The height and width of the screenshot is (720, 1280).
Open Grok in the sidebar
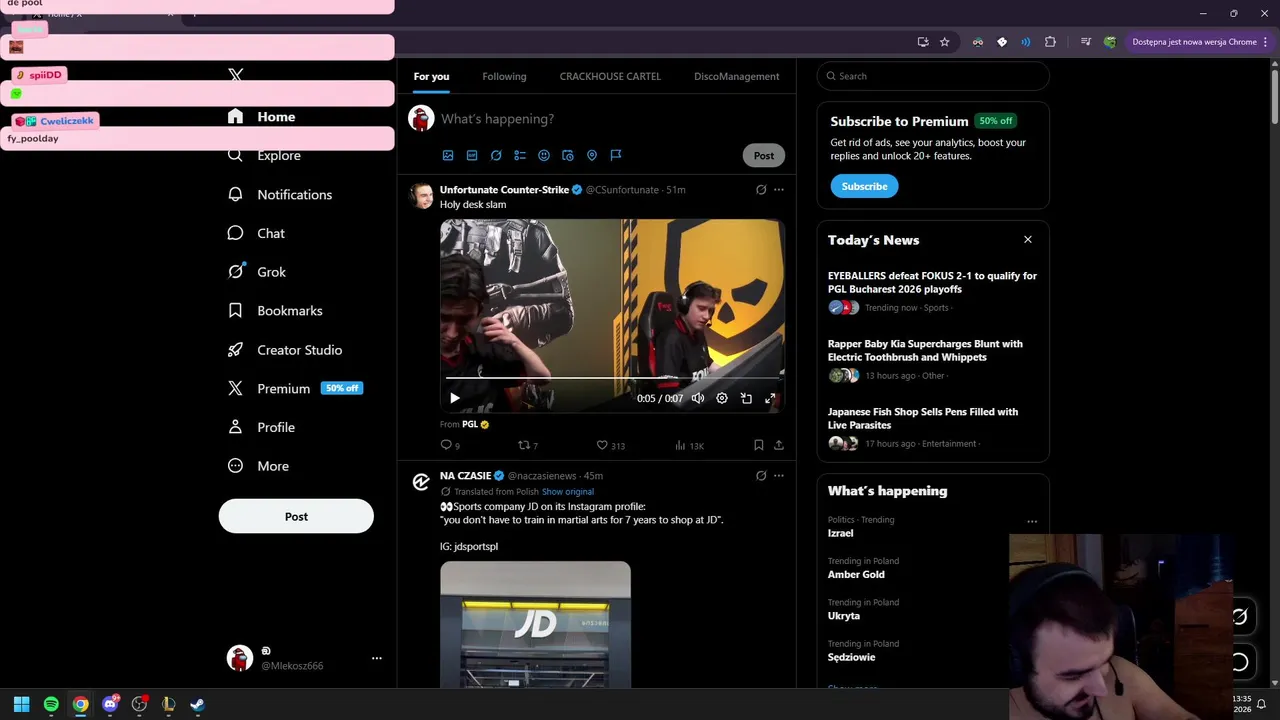pyautogui.click(x=257, y=272)
